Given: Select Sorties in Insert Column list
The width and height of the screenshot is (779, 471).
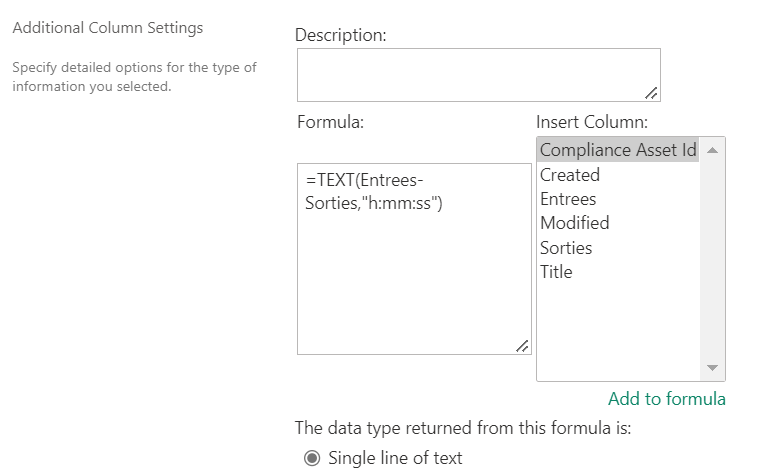Looking at the screenshot, I should tap(566, 247).
